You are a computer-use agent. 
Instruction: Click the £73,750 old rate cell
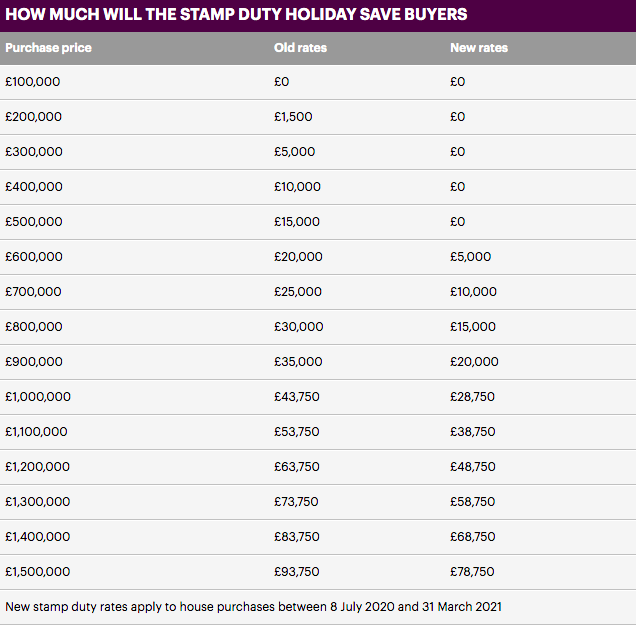(296, 502)
